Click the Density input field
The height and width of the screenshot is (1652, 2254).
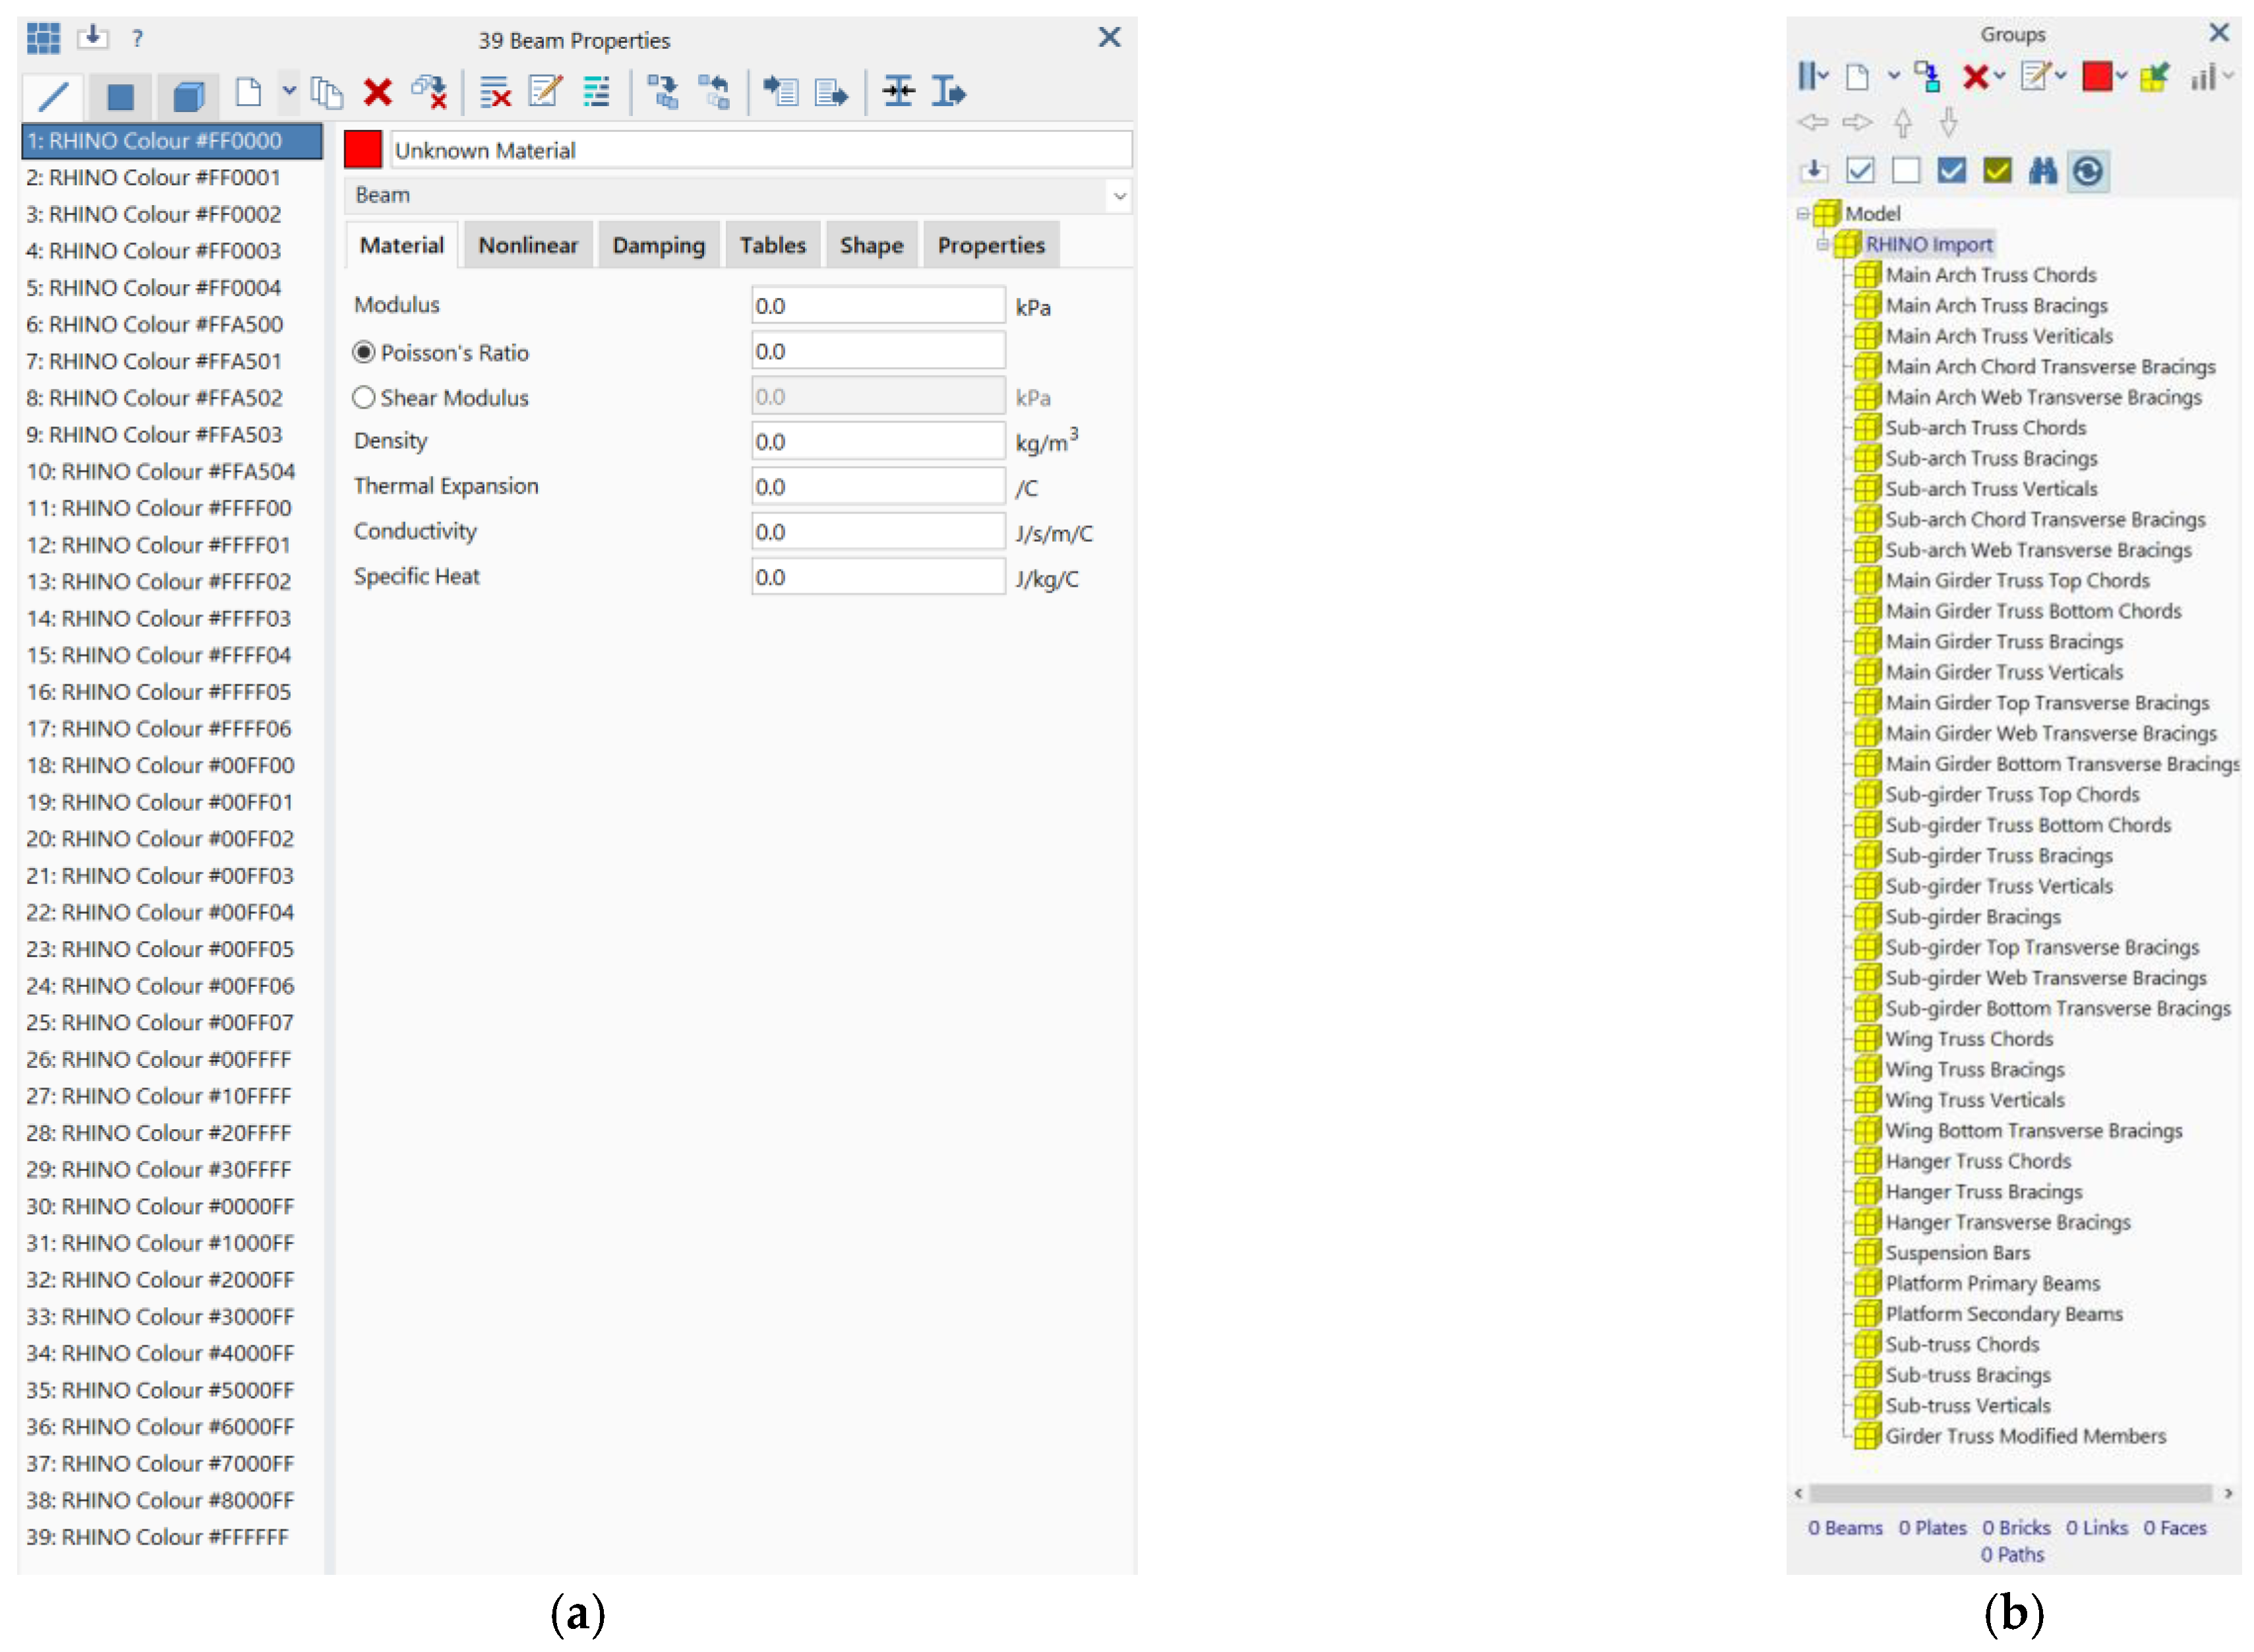point(877,442)
